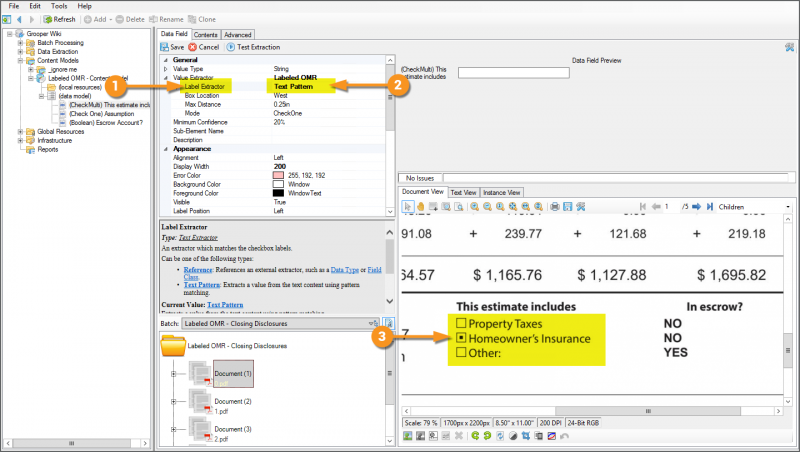
Task: Switch to the Text View tab
Action: pyautogui.click(x=463, y=192)
